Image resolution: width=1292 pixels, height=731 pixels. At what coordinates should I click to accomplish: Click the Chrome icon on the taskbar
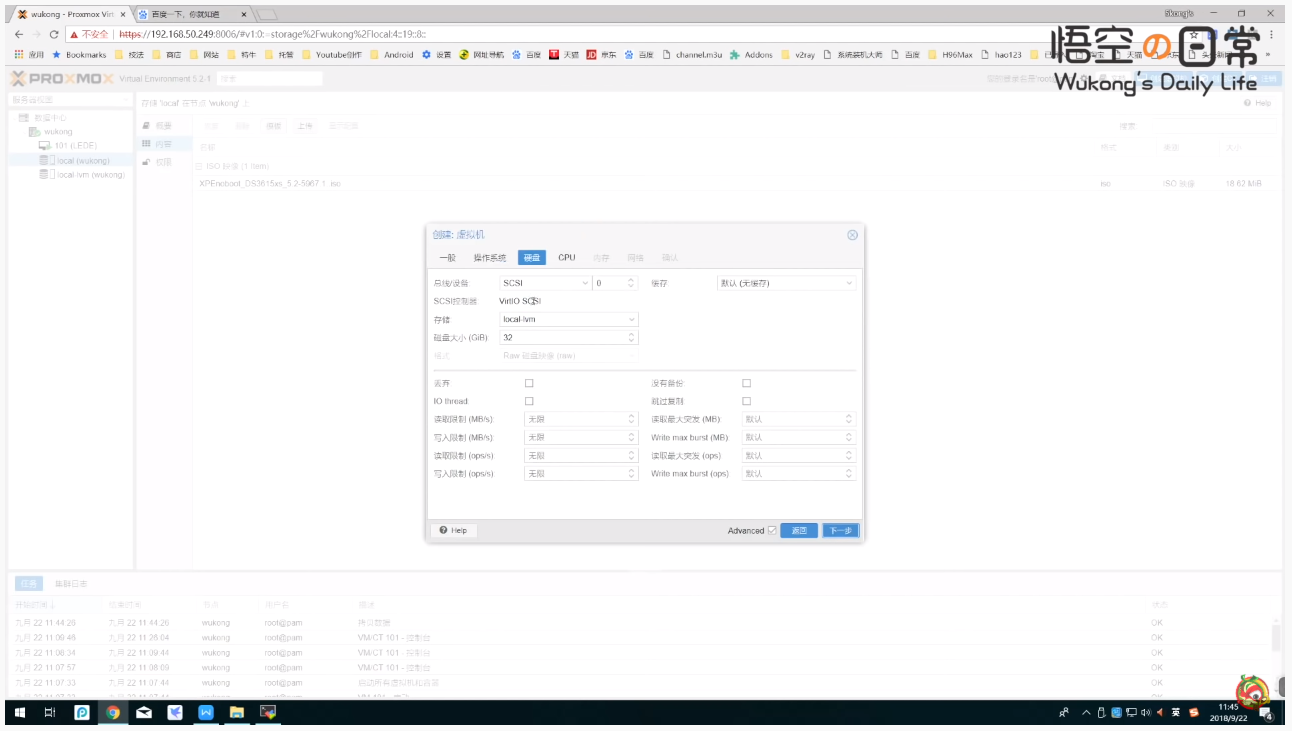[x=113, y=713]
